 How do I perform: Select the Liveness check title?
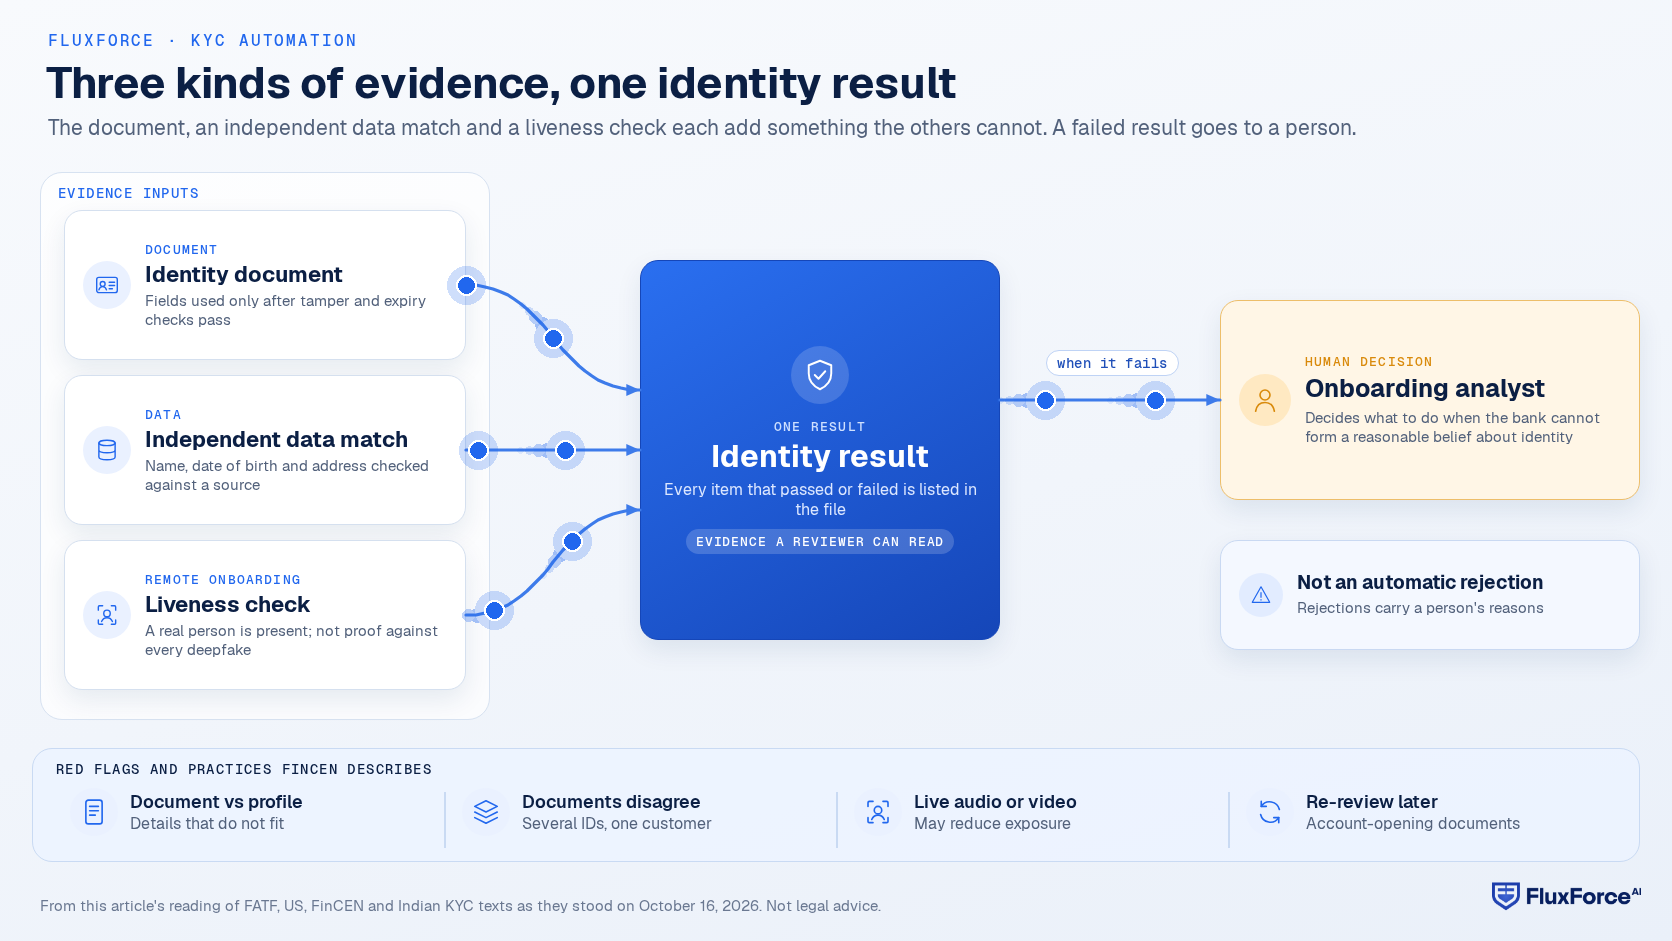click(227, 604)
